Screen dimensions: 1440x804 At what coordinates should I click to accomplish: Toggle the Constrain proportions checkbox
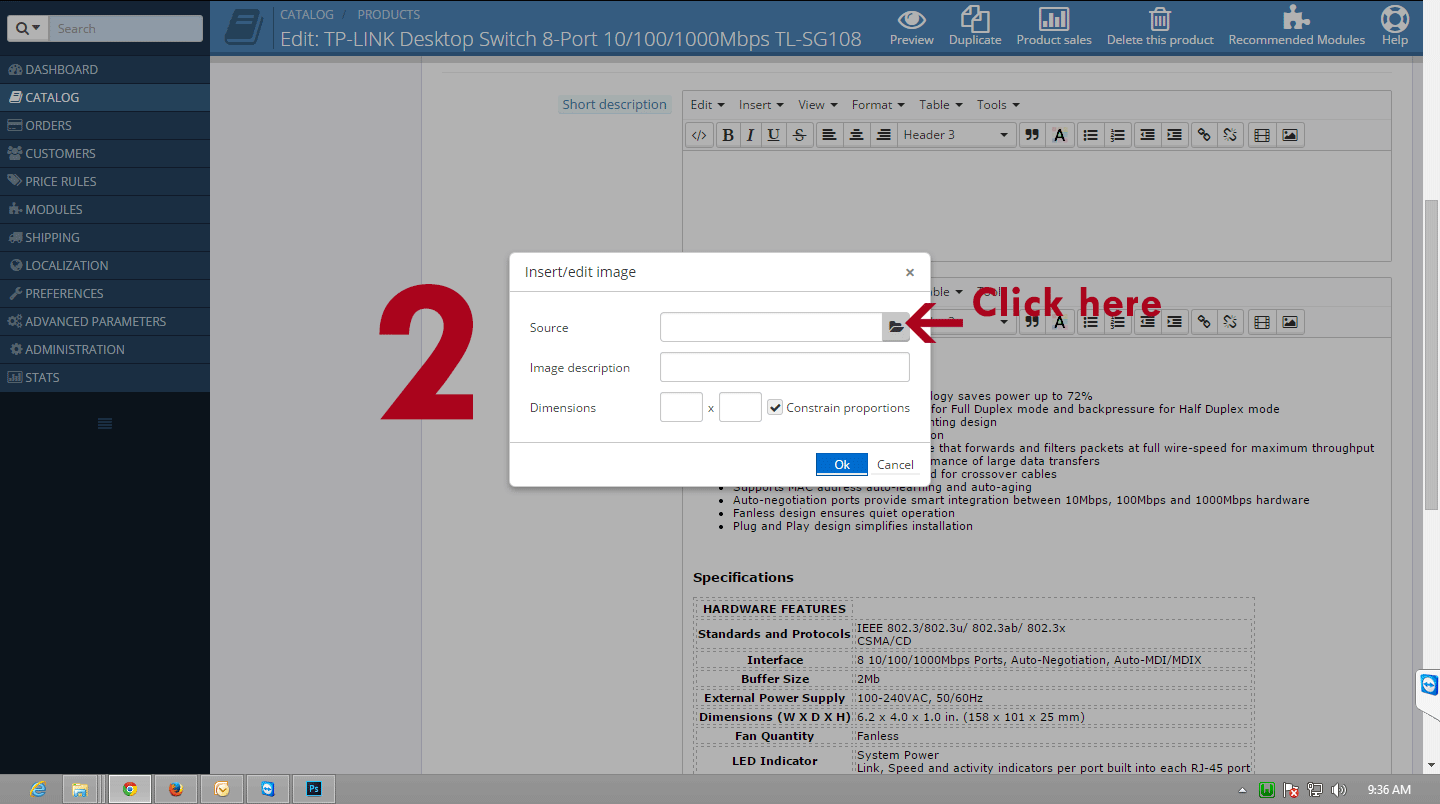click(x=775, y=407)
